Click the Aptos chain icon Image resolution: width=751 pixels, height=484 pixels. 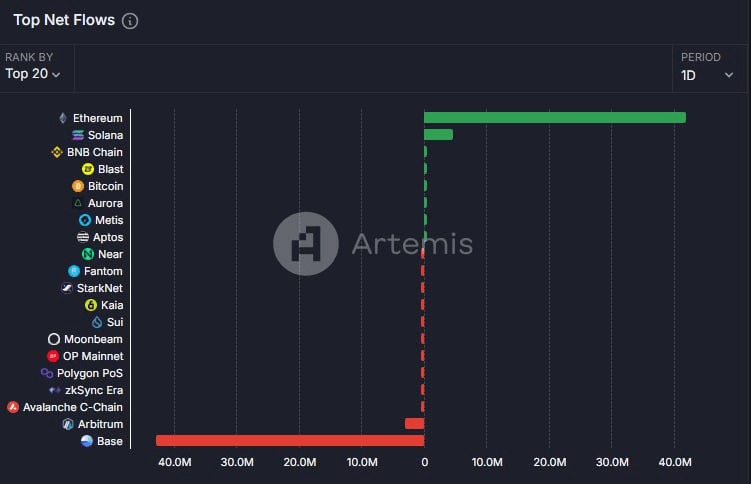[x=83, y=237]
